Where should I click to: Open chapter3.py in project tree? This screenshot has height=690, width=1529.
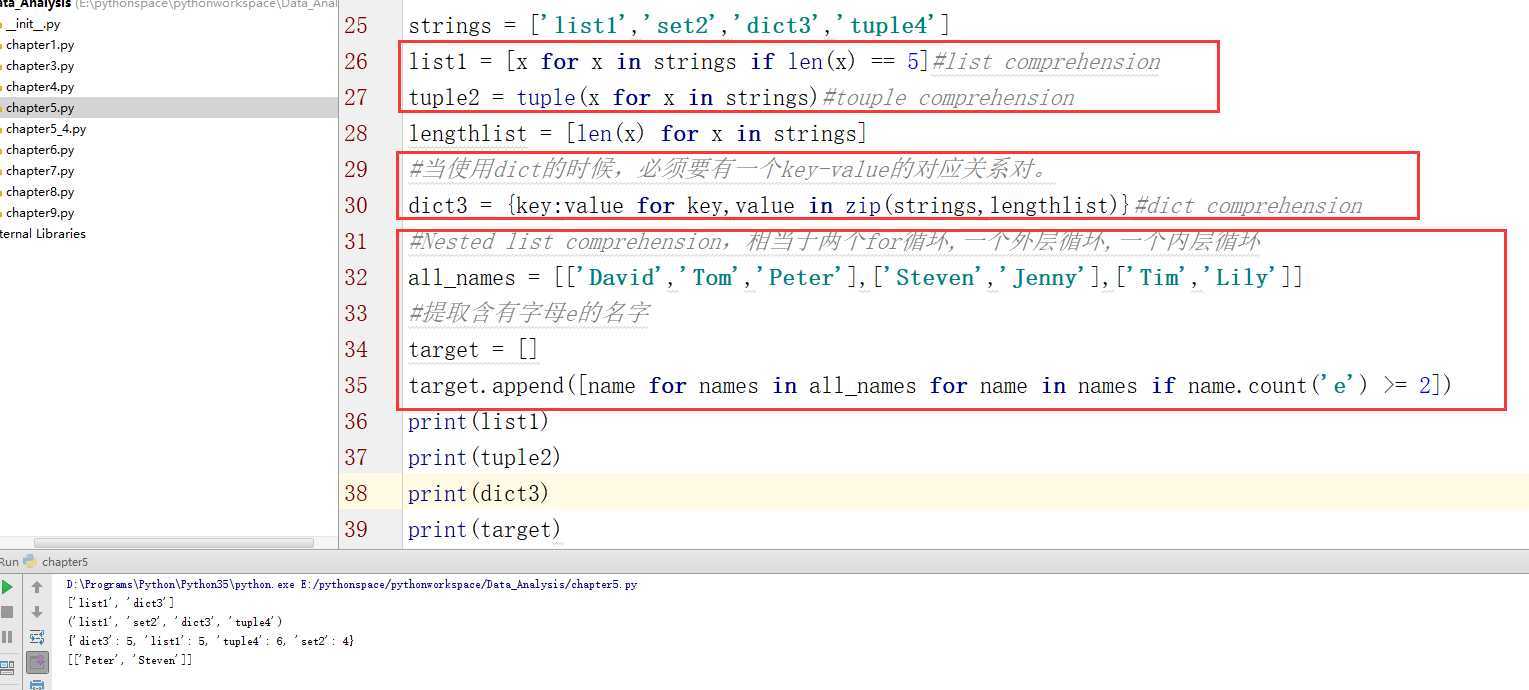[x=39, y=66]
